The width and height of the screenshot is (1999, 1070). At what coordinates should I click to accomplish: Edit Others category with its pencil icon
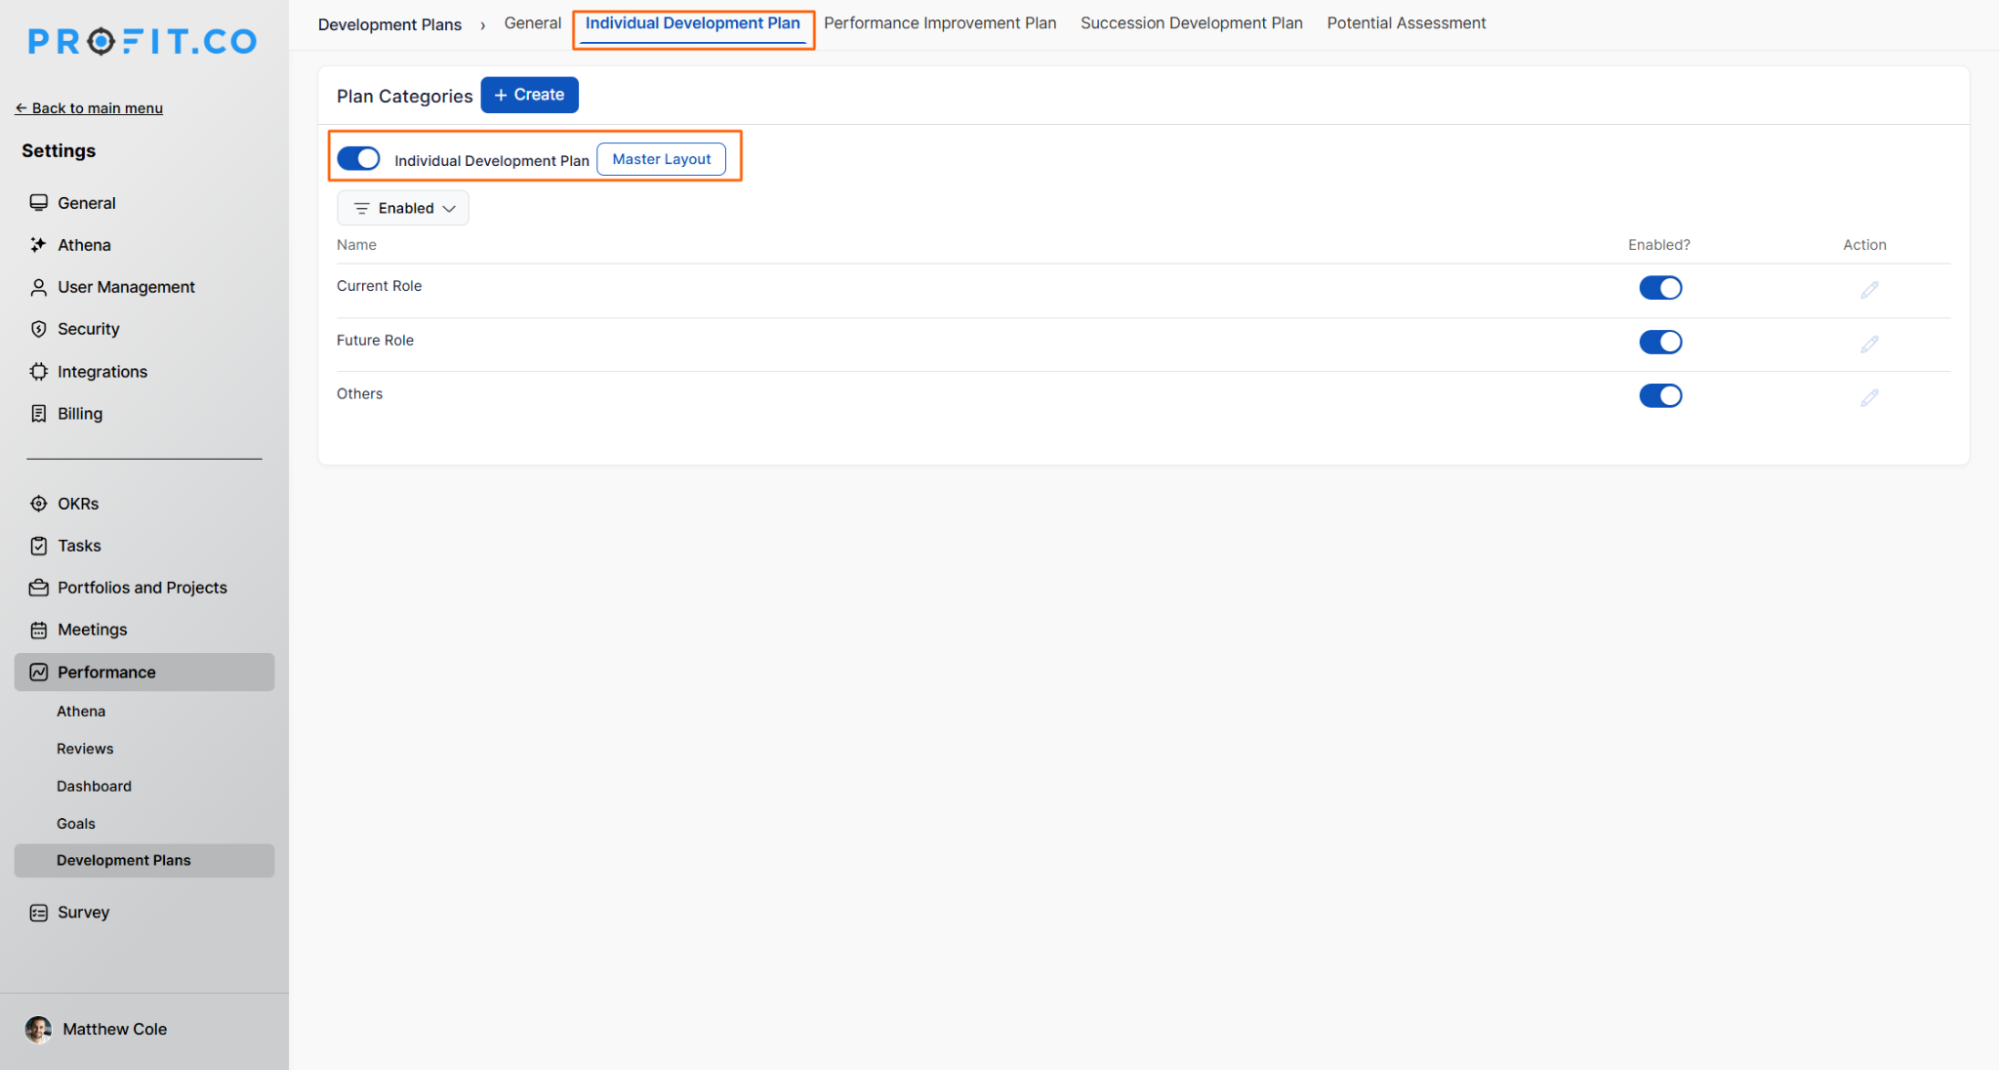point(1869,397)
